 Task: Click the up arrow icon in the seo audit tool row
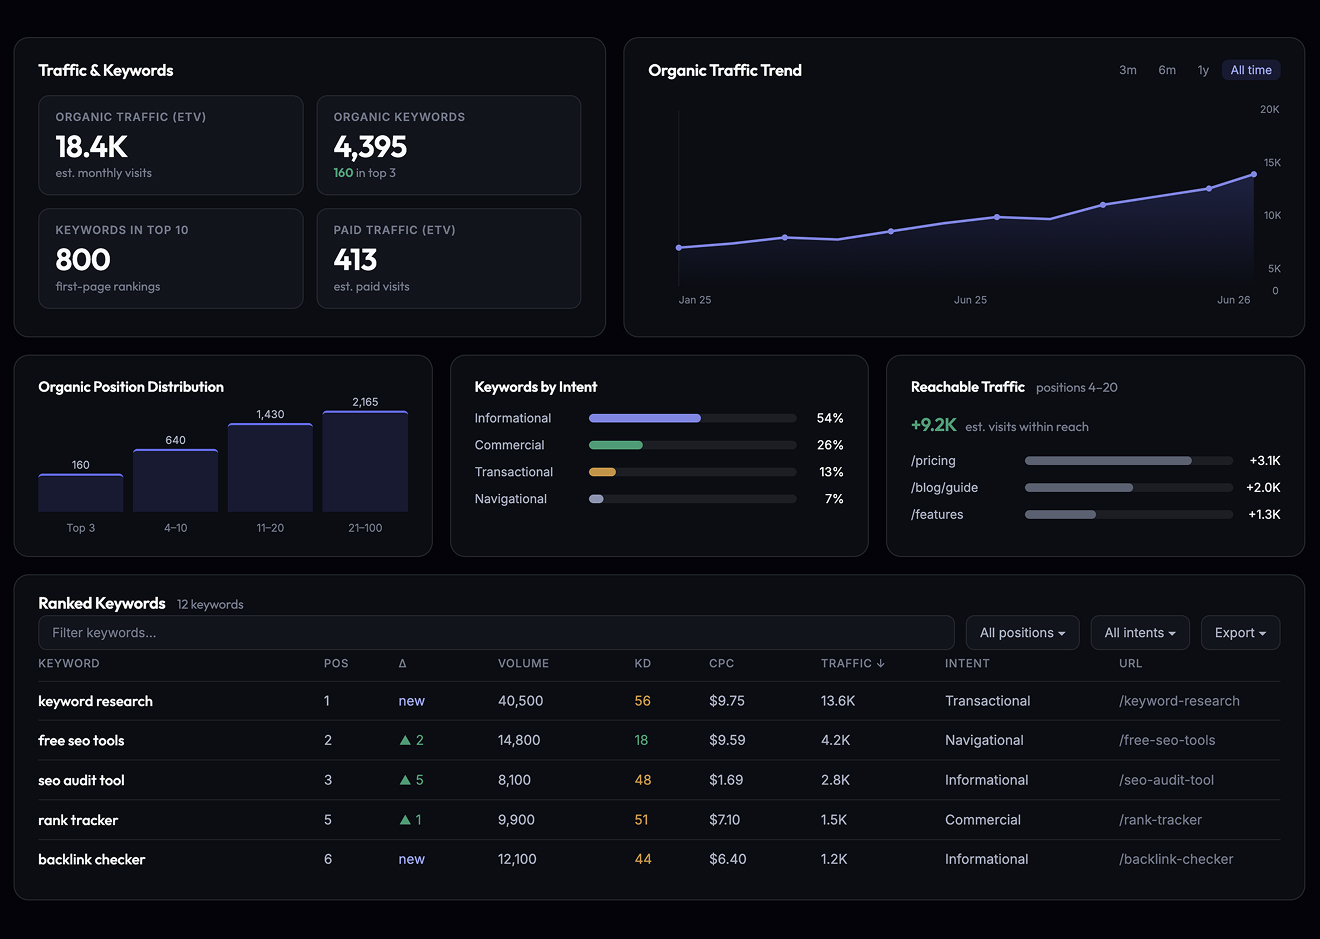click(405, 780)
